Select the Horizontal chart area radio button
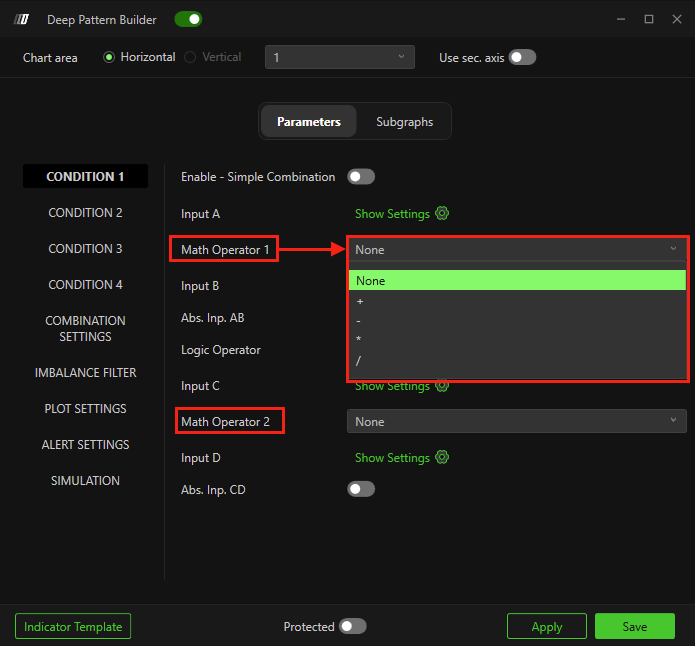 click(110, 57)
